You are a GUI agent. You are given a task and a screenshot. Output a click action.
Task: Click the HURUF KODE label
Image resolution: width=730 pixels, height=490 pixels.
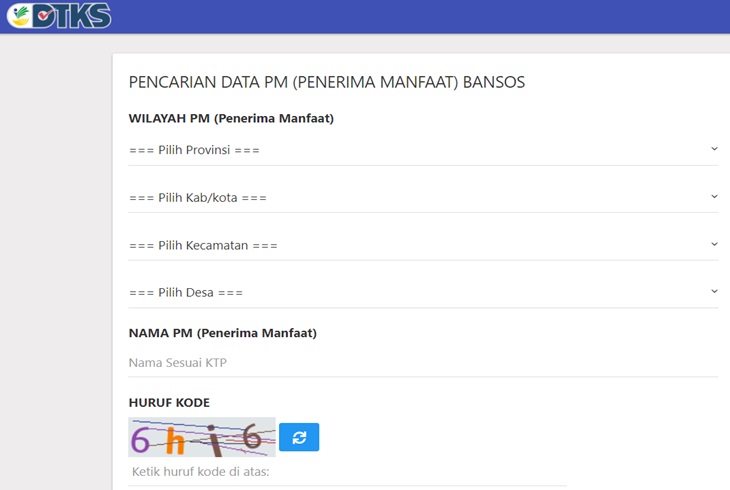(169, 402)
